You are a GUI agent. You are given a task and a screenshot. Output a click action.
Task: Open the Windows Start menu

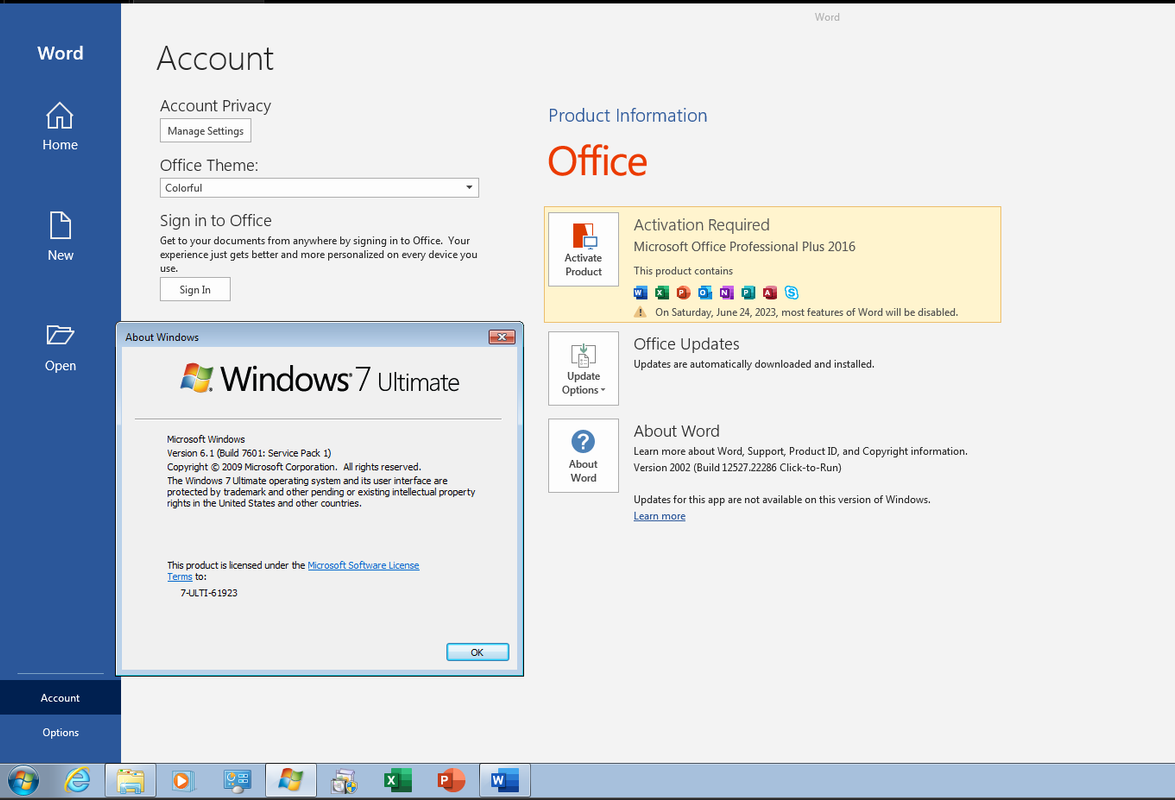pyautogui.click(x=23, y=781)
